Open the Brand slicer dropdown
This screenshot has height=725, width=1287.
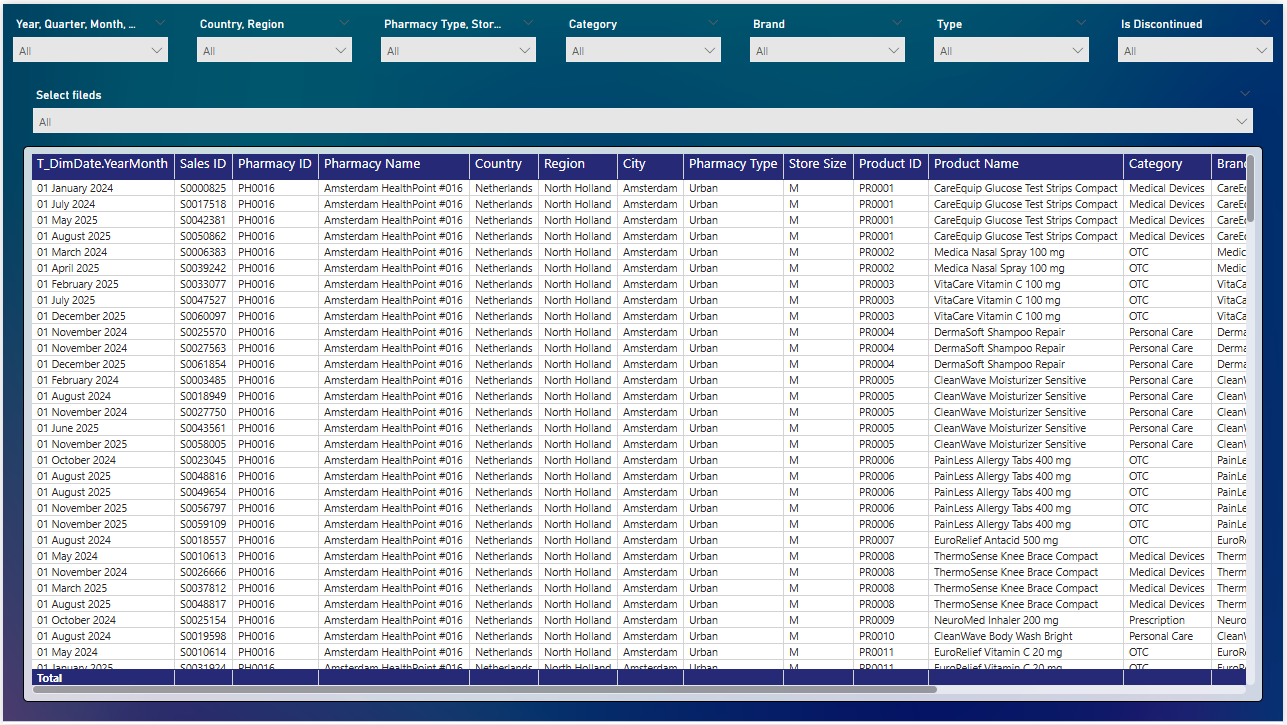coord(827,50)
